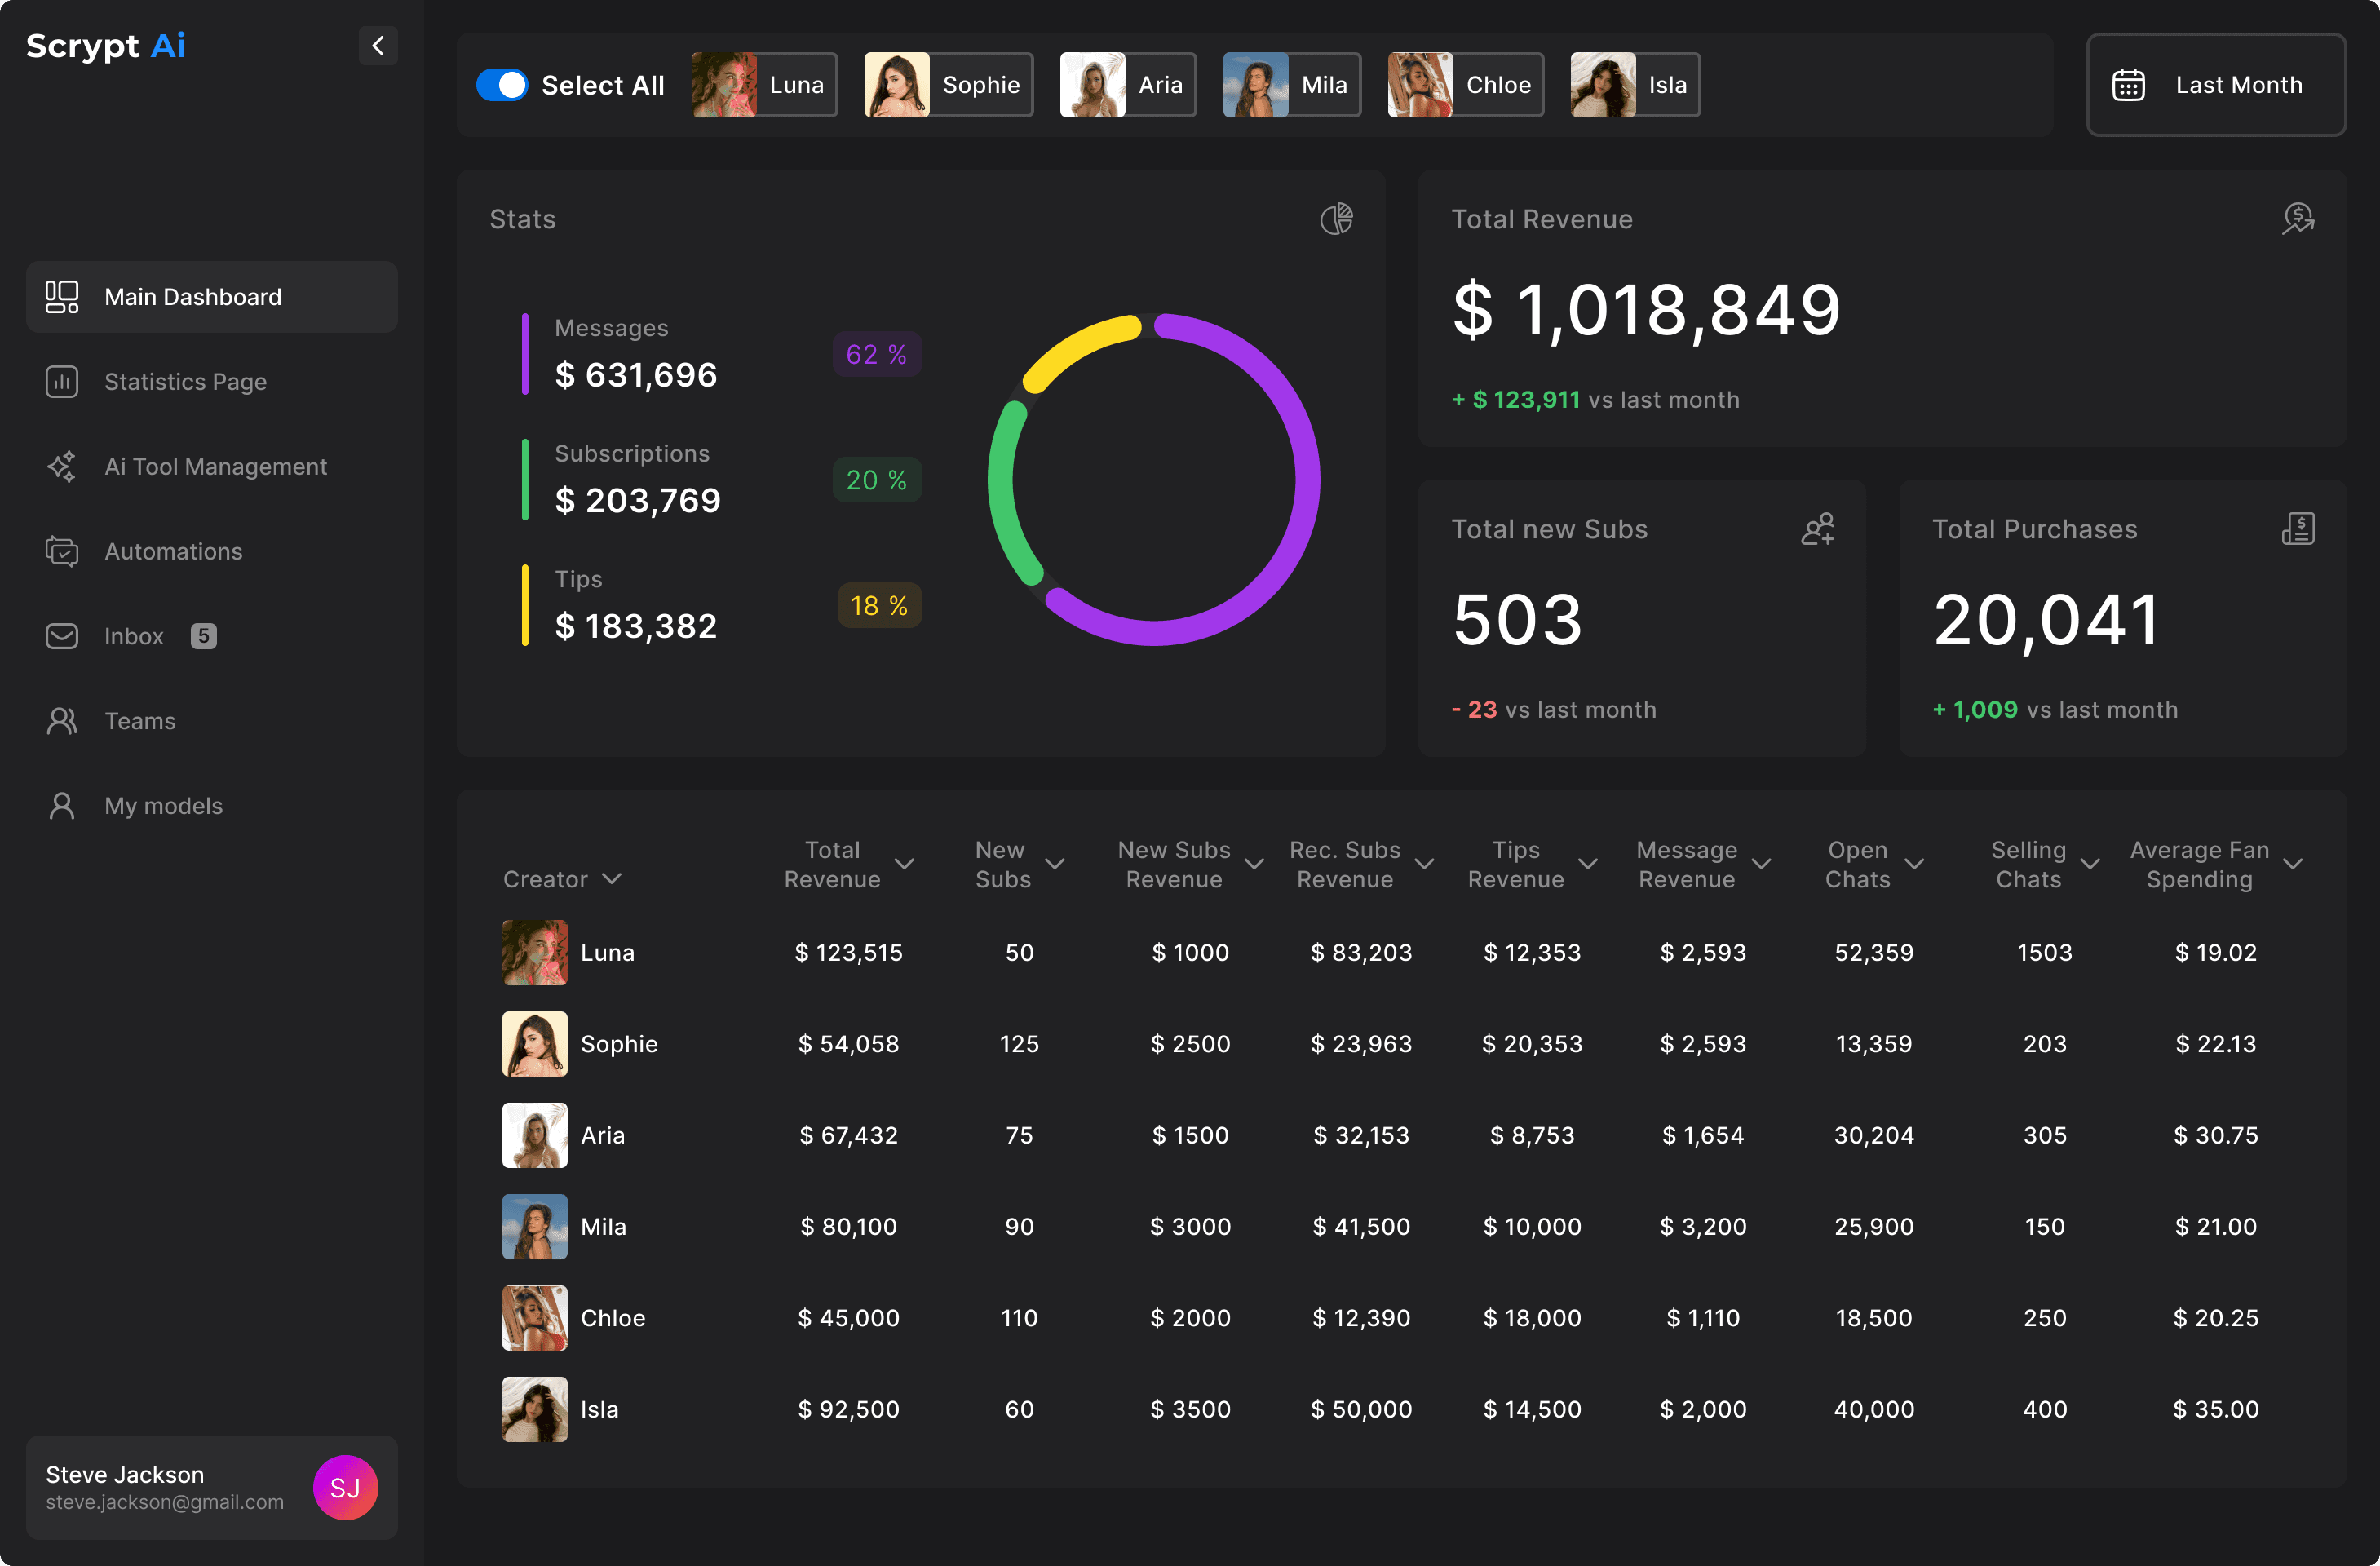Click the Ai Tool Management sparkle icon
The height and width of the screenshot is (1566, 2380).
[62, 467]
